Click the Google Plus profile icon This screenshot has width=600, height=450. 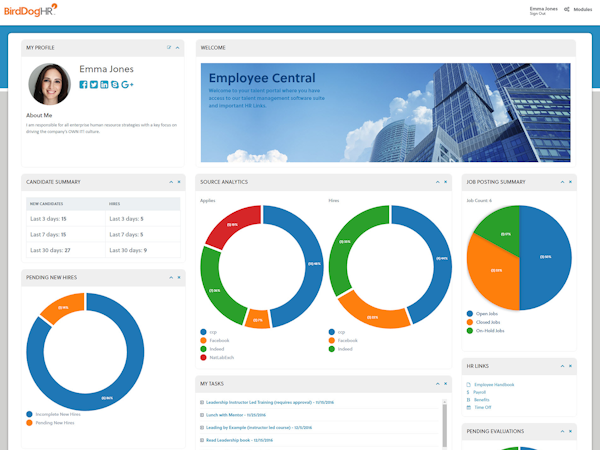tap(128, 85)
